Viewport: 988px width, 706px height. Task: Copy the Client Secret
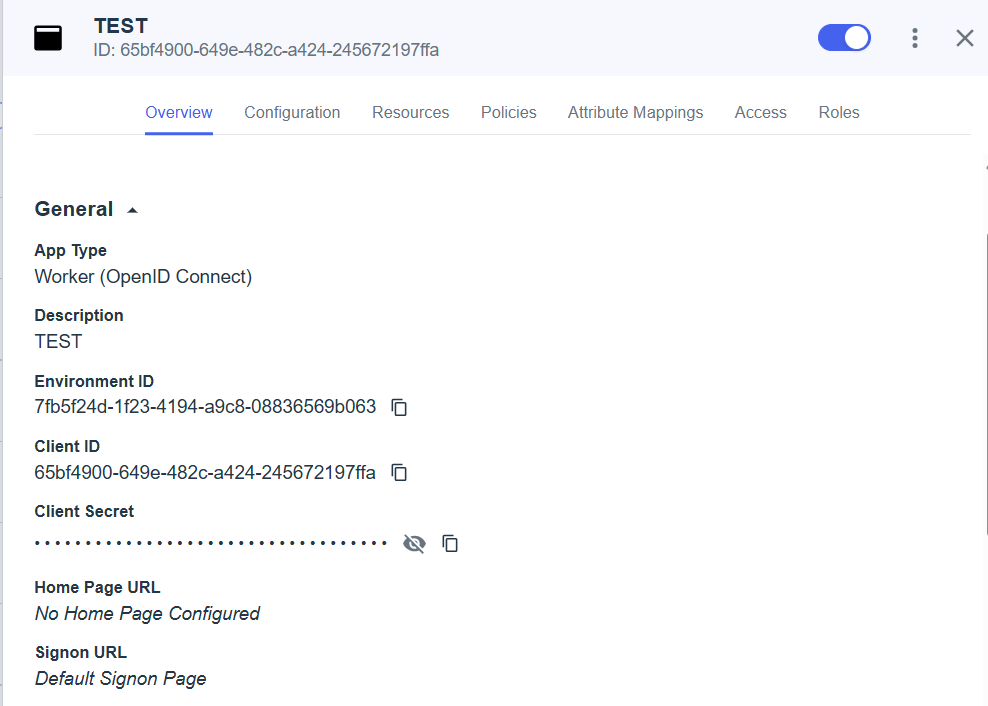click(x=450, y=543)
